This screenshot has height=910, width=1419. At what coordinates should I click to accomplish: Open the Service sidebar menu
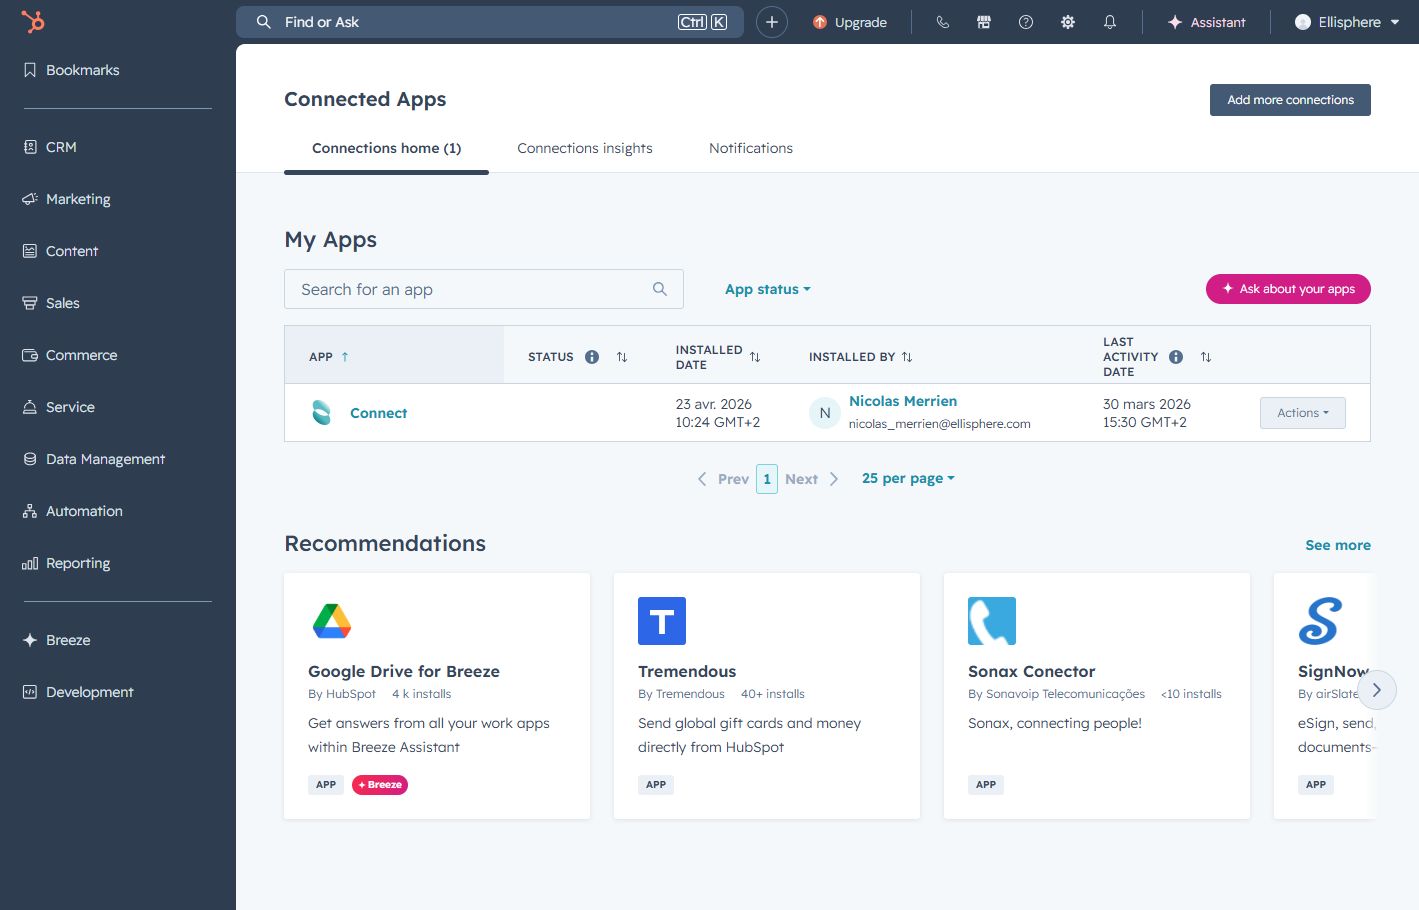[59, 407]
